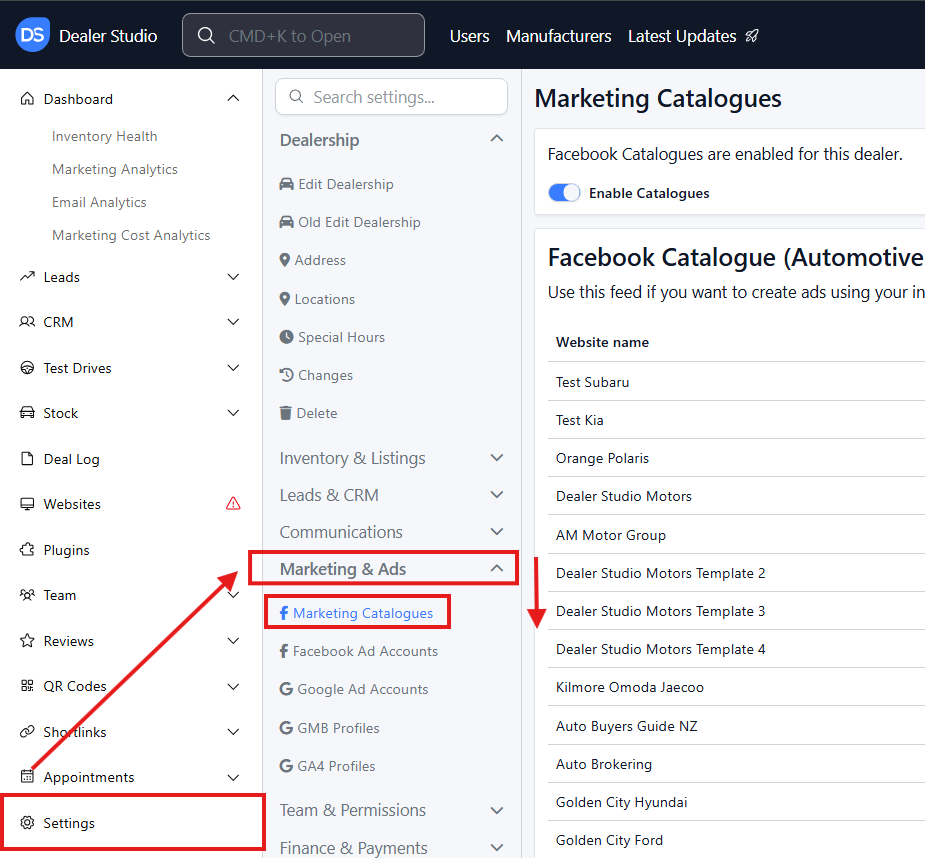
Task: Select the Golden City Hyundai row
Action: coord(736,802)
